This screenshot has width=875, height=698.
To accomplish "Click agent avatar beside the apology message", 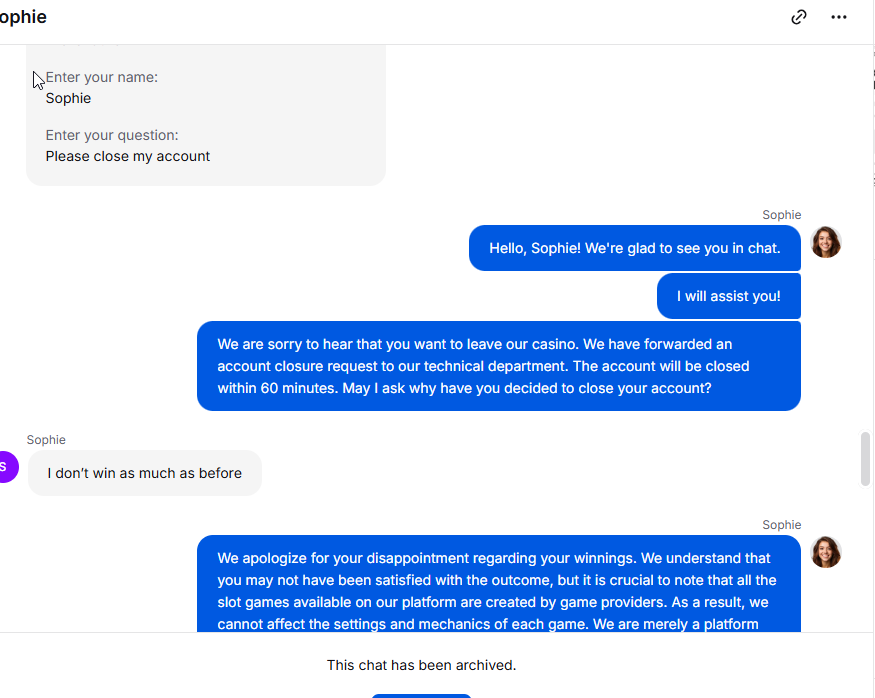I will [826, 552].
